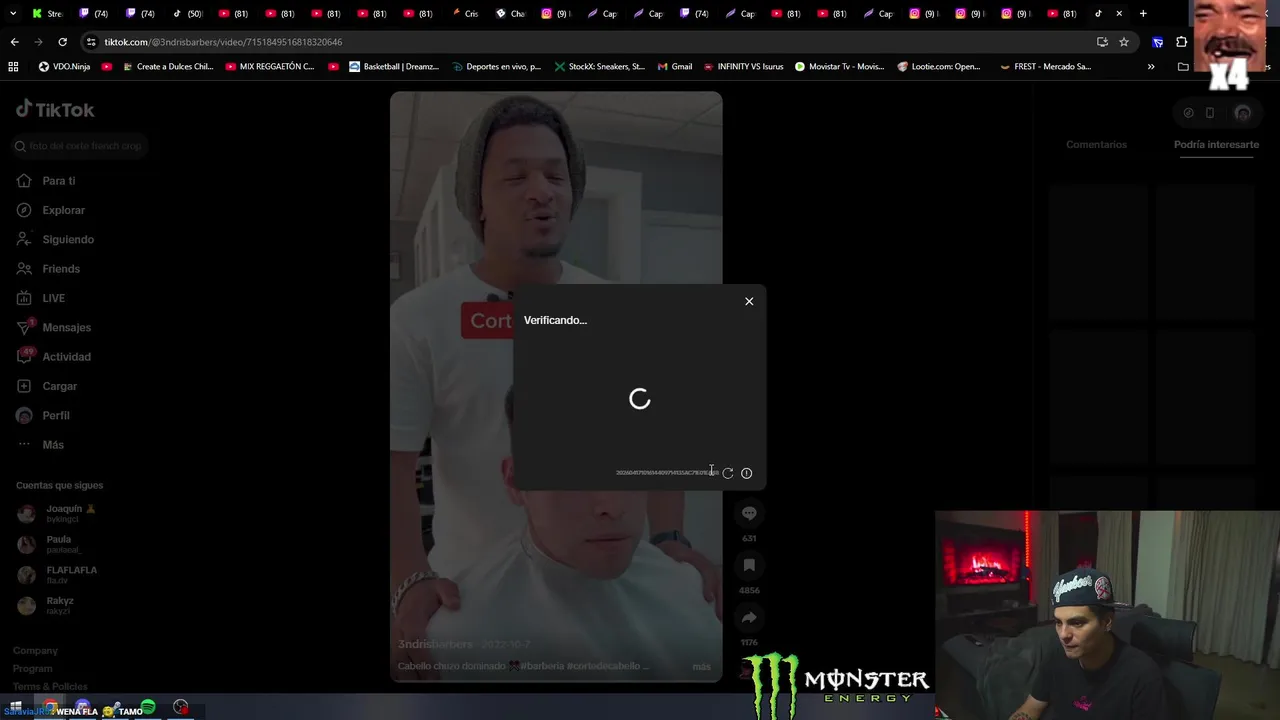
Task: Go back in browser history
Action: coord(14,42)
